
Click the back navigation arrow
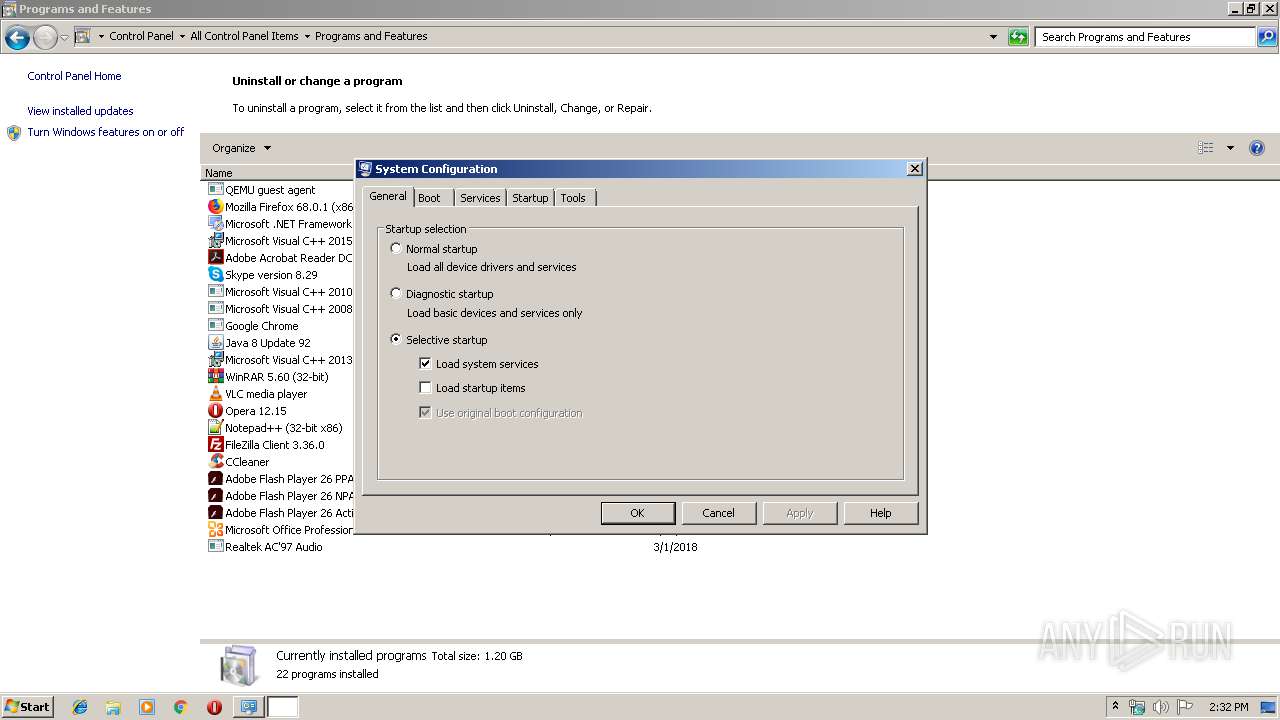click(17, 37)
